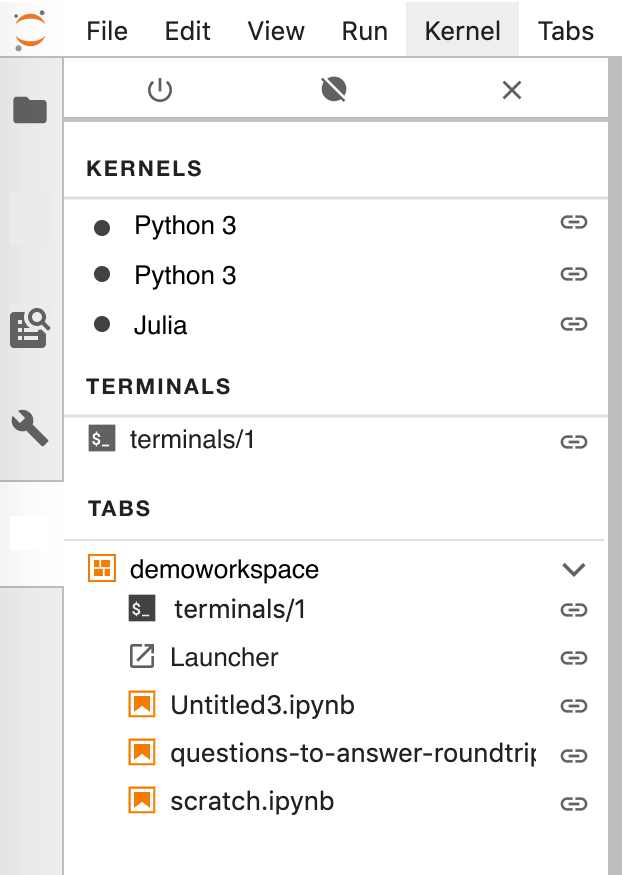Toggle the switch-kernel indicator next to the first Python 3
The image size is (622, 875).
[574, 223]
